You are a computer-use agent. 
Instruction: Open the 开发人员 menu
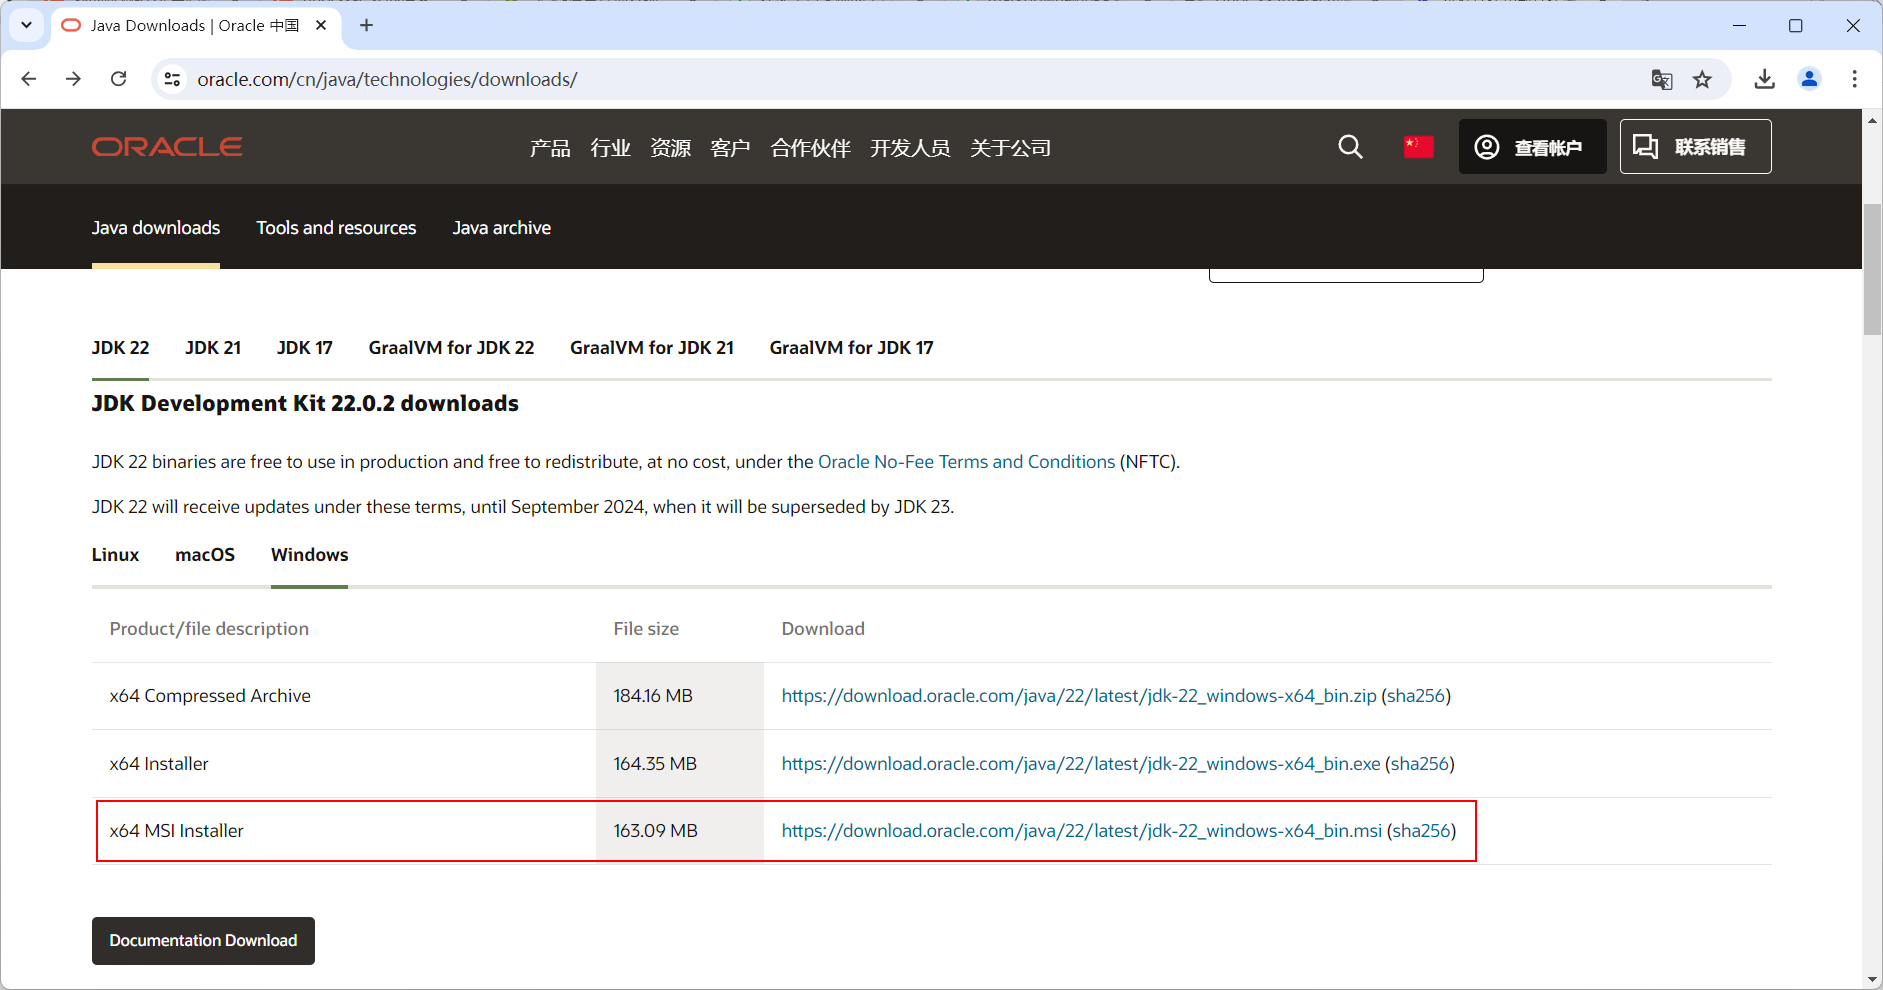(x=910, y=148)
